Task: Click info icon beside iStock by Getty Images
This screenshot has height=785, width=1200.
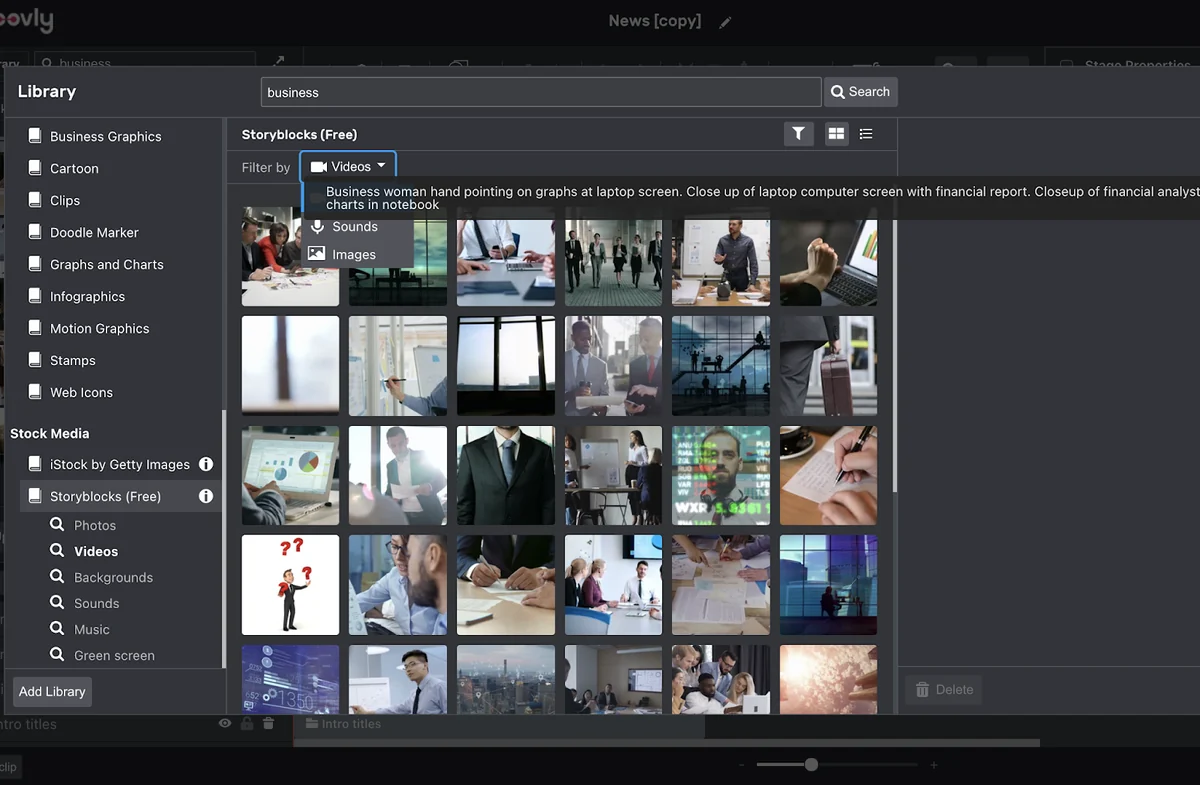Action: pos(206,464)
